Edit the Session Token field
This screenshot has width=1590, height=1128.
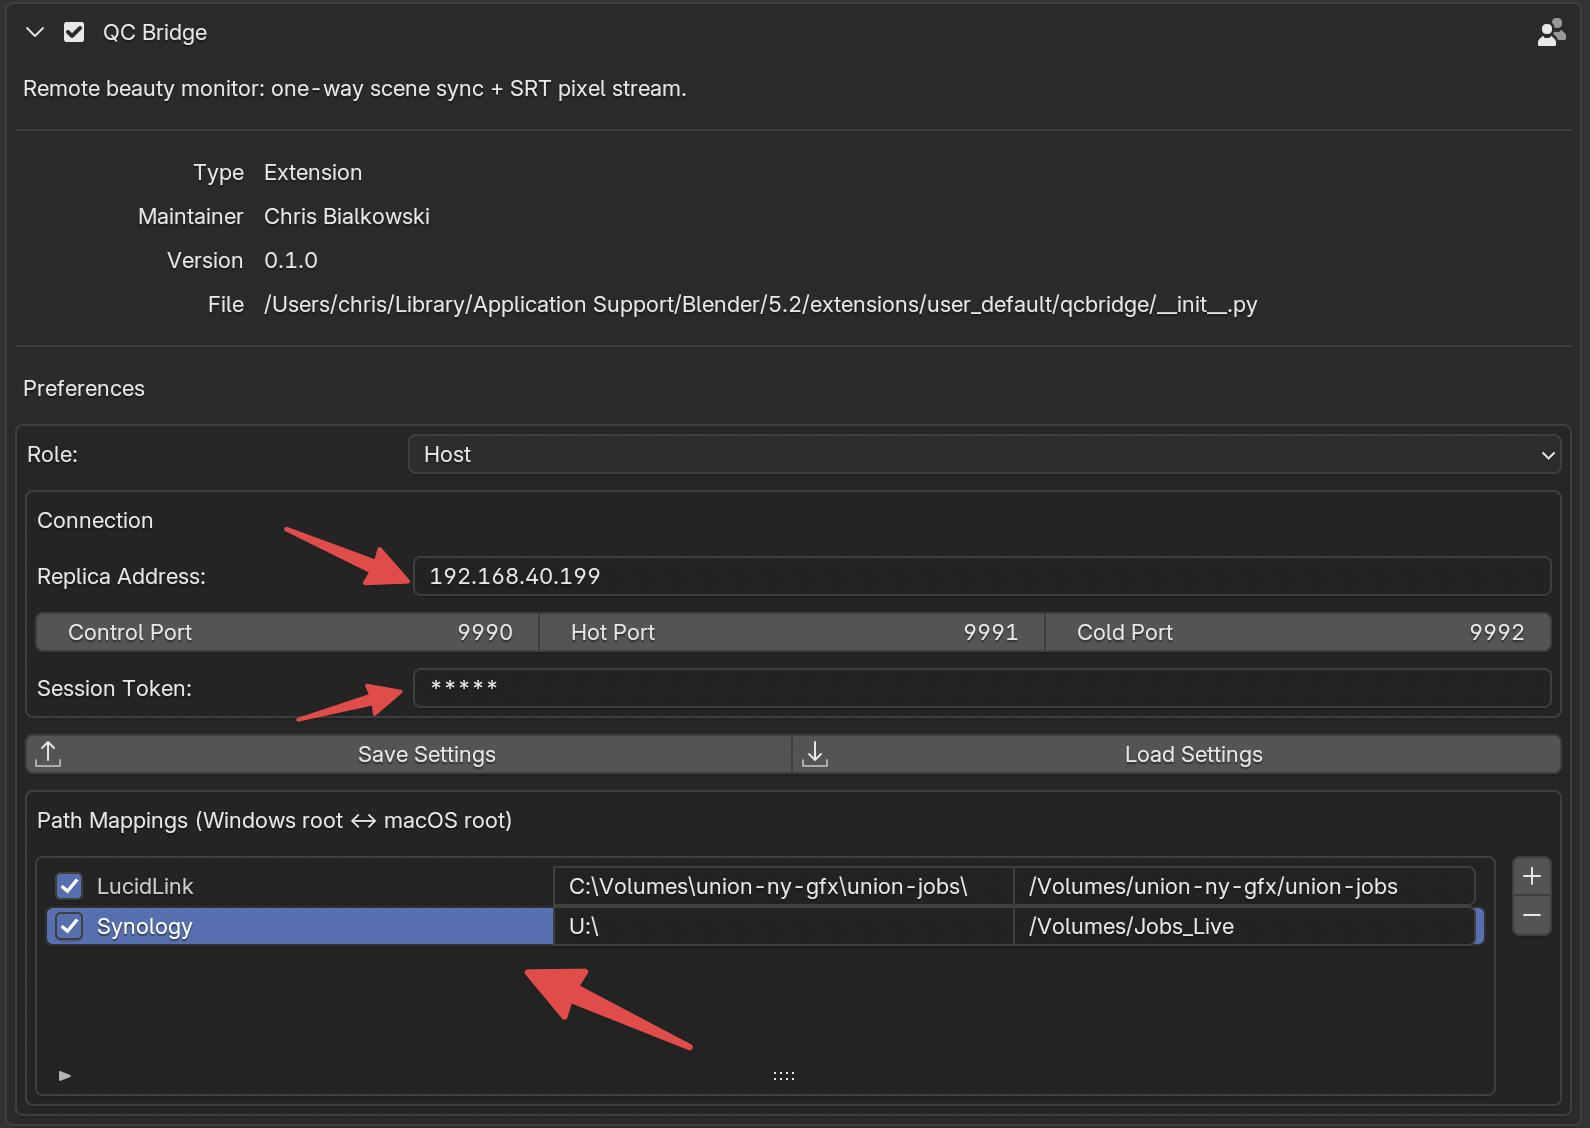tap(982, 688)
